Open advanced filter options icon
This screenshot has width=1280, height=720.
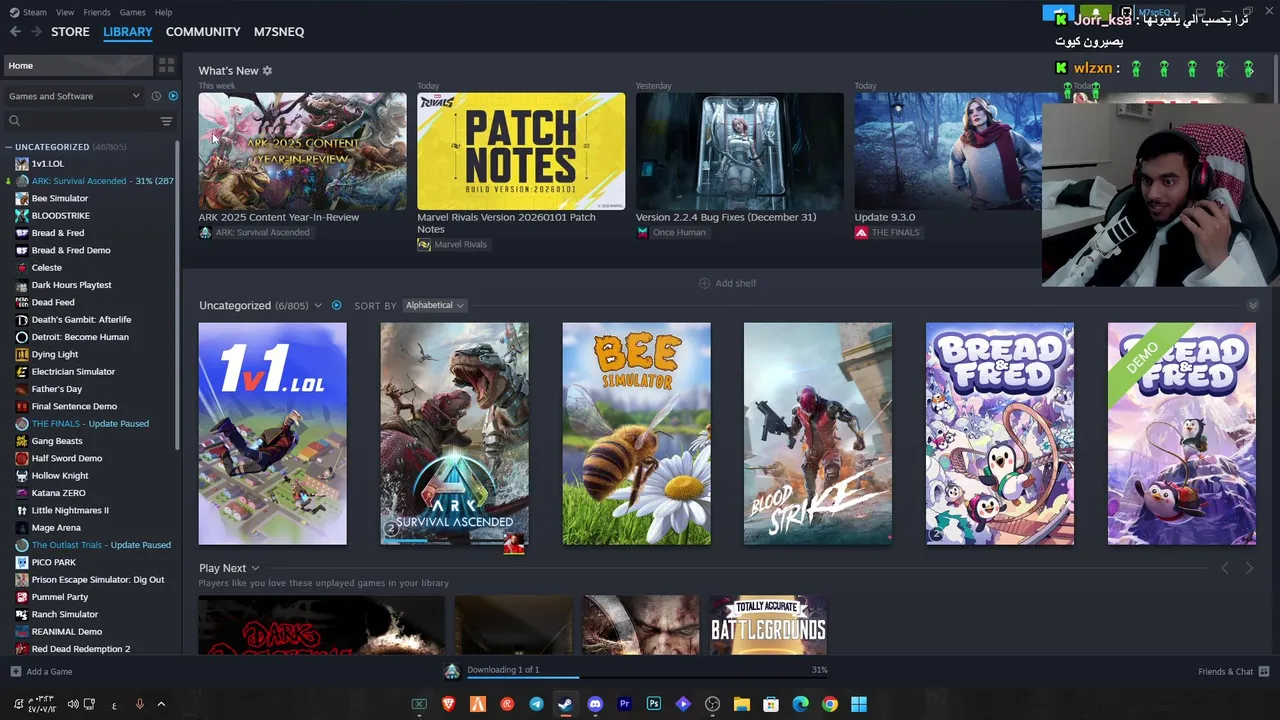click(167, 121)
